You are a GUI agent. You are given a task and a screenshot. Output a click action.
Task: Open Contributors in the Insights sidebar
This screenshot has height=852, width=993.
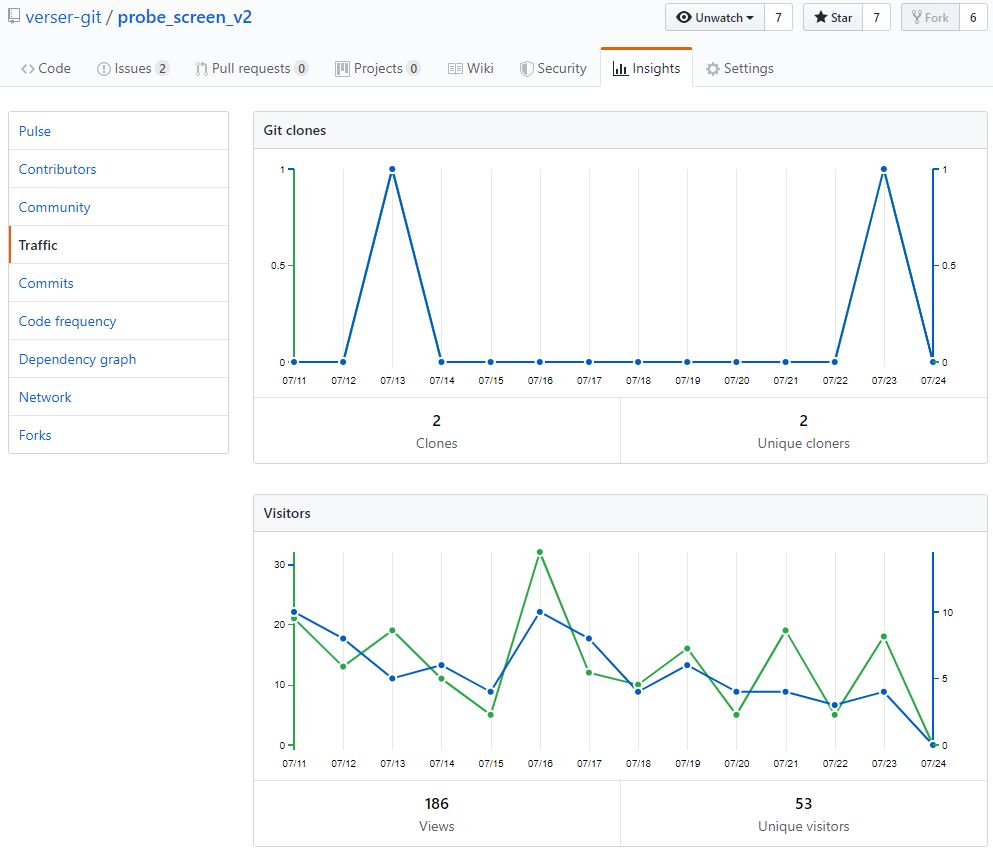pos(58,169)
